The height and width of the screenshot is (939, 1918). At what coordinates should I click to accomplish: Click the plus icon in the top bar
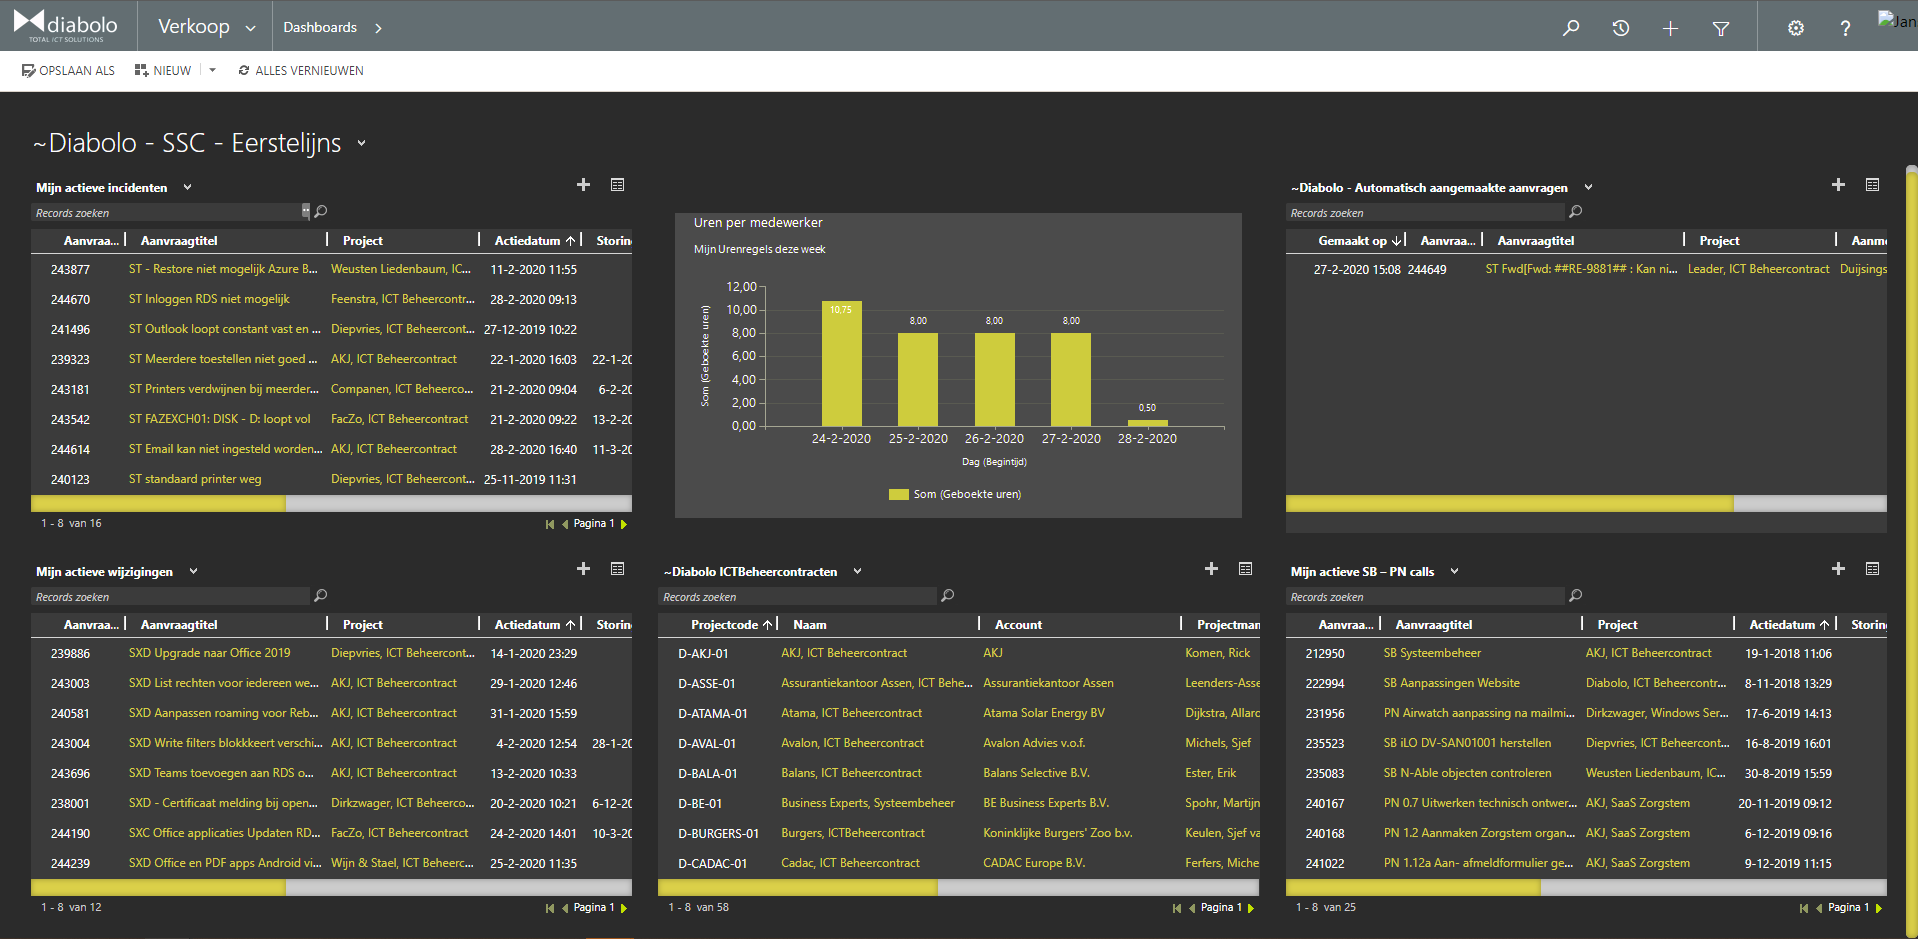pos(1670,28)
